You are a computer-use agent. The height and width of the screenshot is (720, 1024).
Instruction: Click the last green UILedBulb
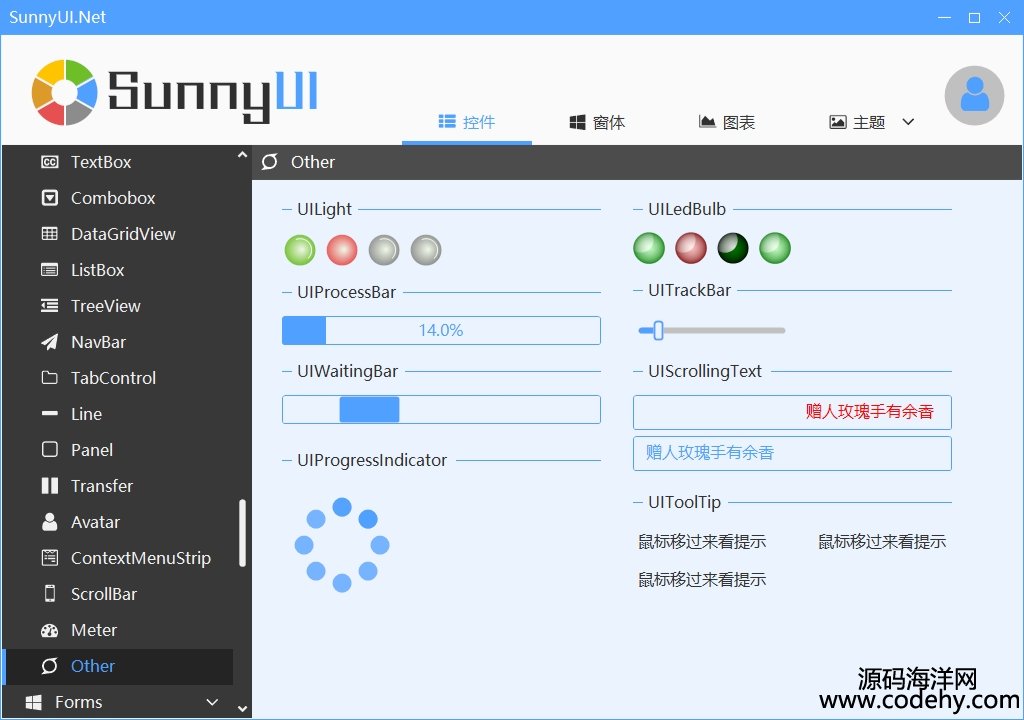click(775, 248)
